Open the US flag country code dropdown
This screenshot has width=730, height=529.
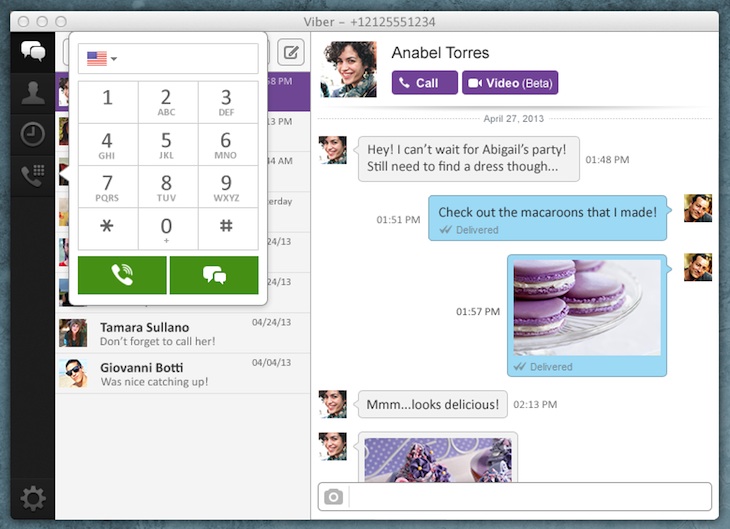[101, 59]
